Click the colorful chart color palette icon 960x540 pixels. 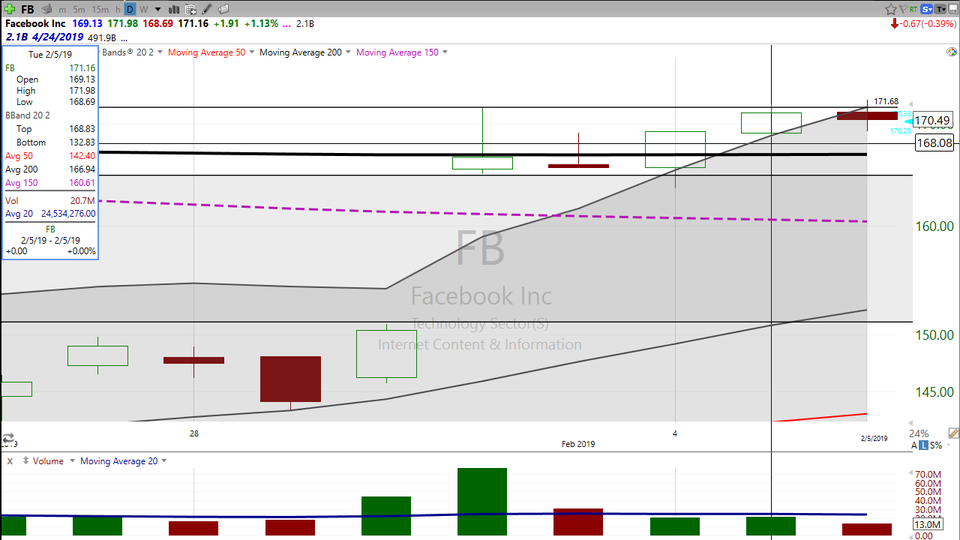coord(951,52)
